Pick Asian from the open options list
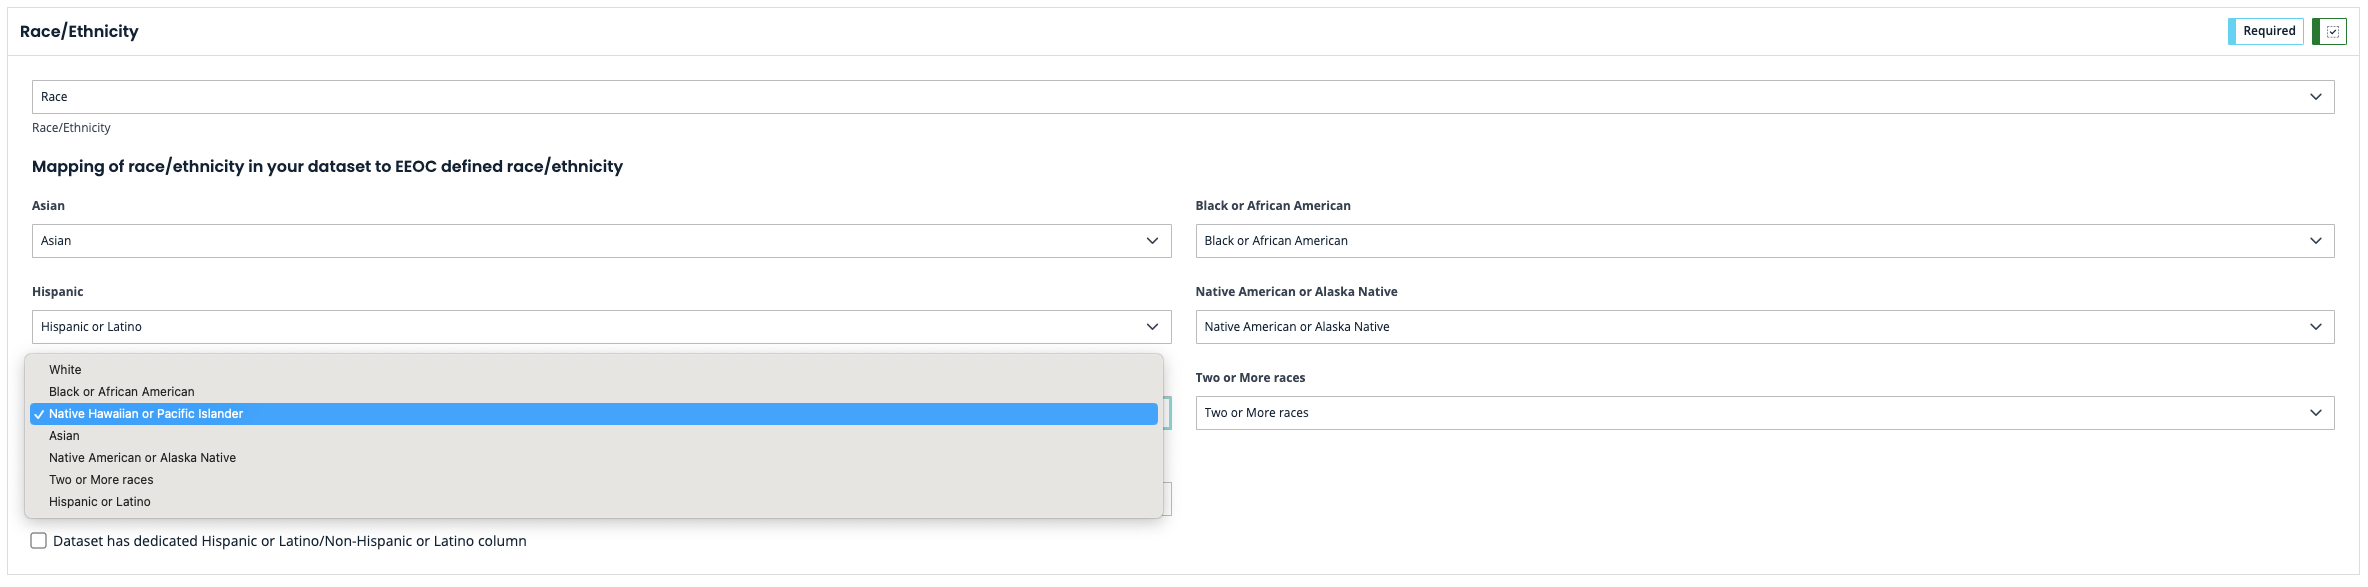 click(64, 436)
